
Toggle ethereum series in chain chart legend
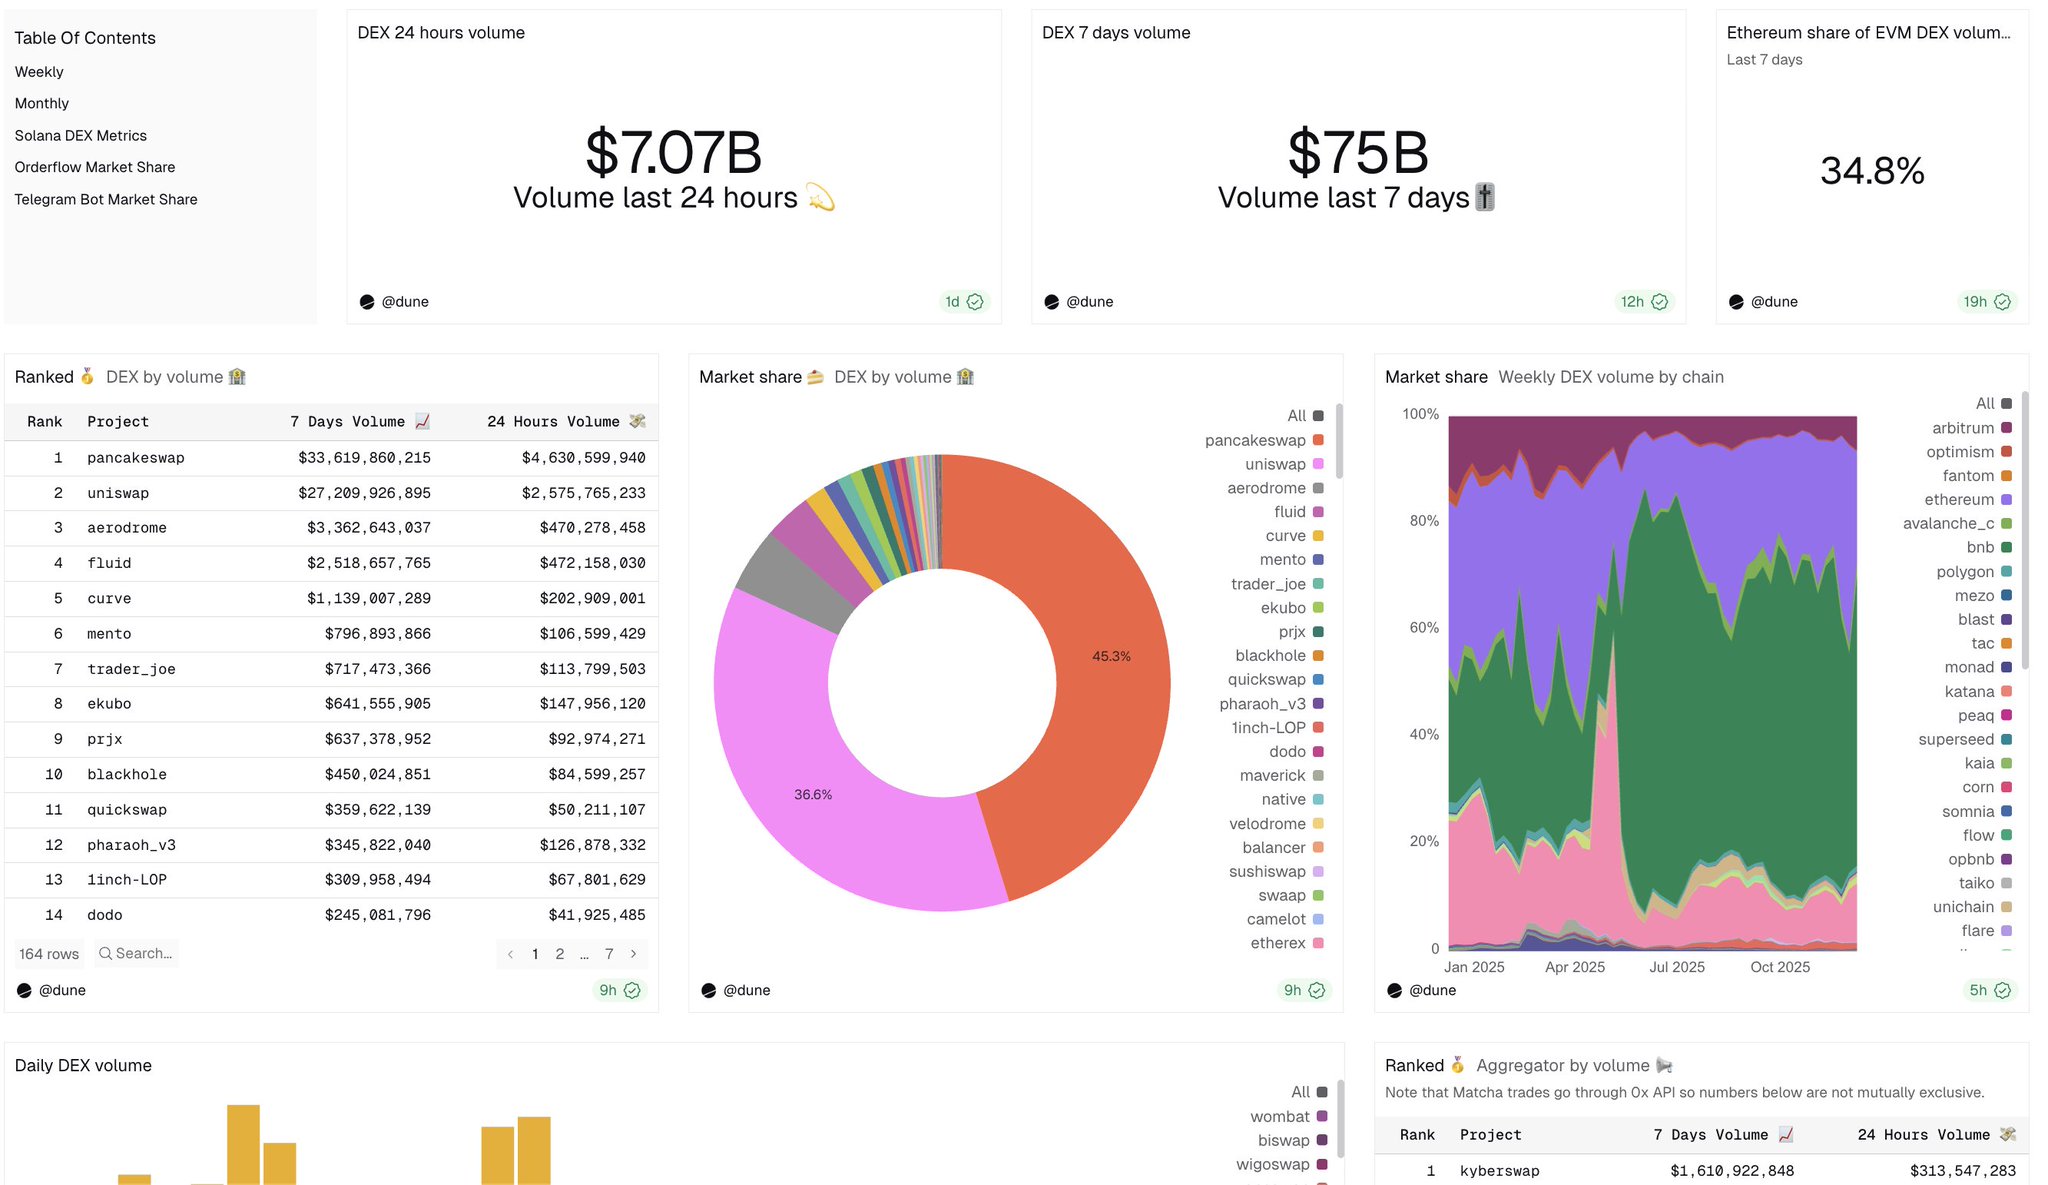[1959, 499]
